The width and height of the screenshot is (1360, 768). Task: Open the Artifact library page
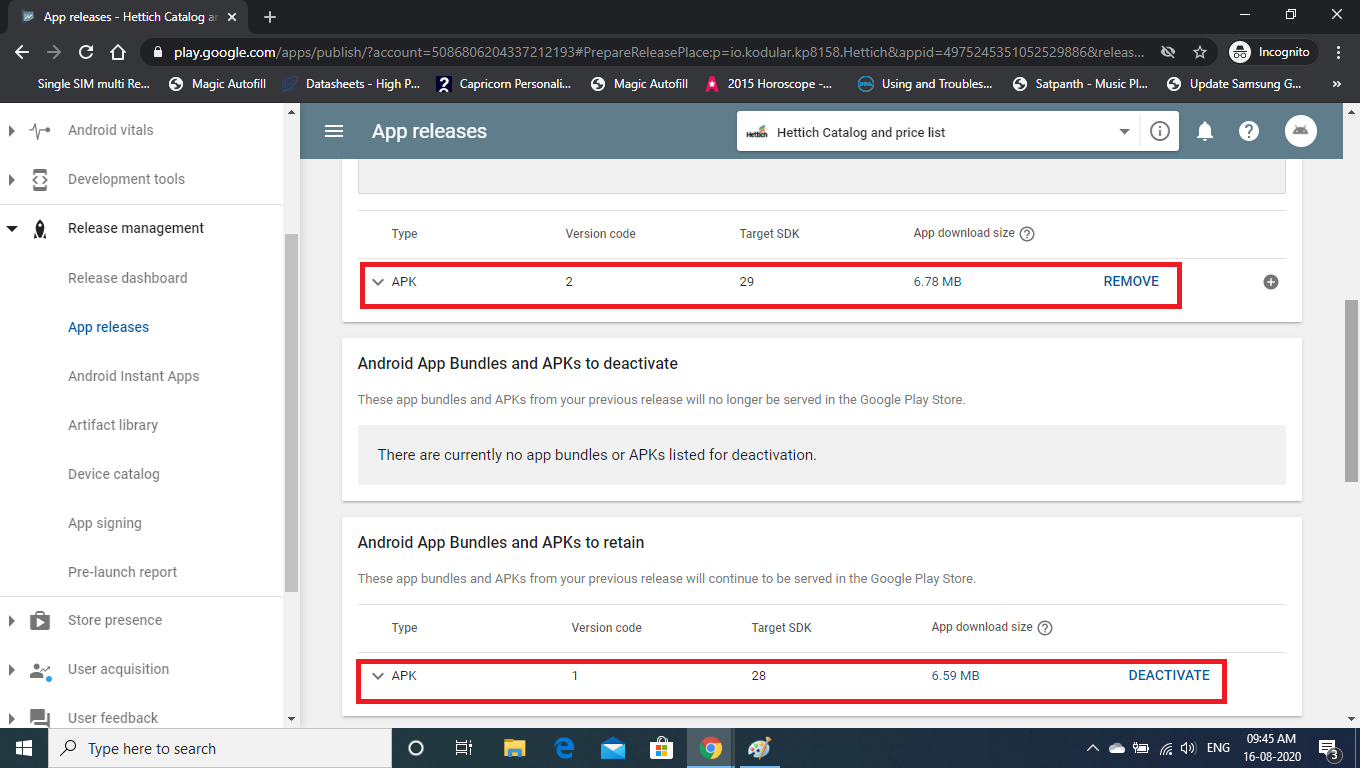(x=113, y=425)
